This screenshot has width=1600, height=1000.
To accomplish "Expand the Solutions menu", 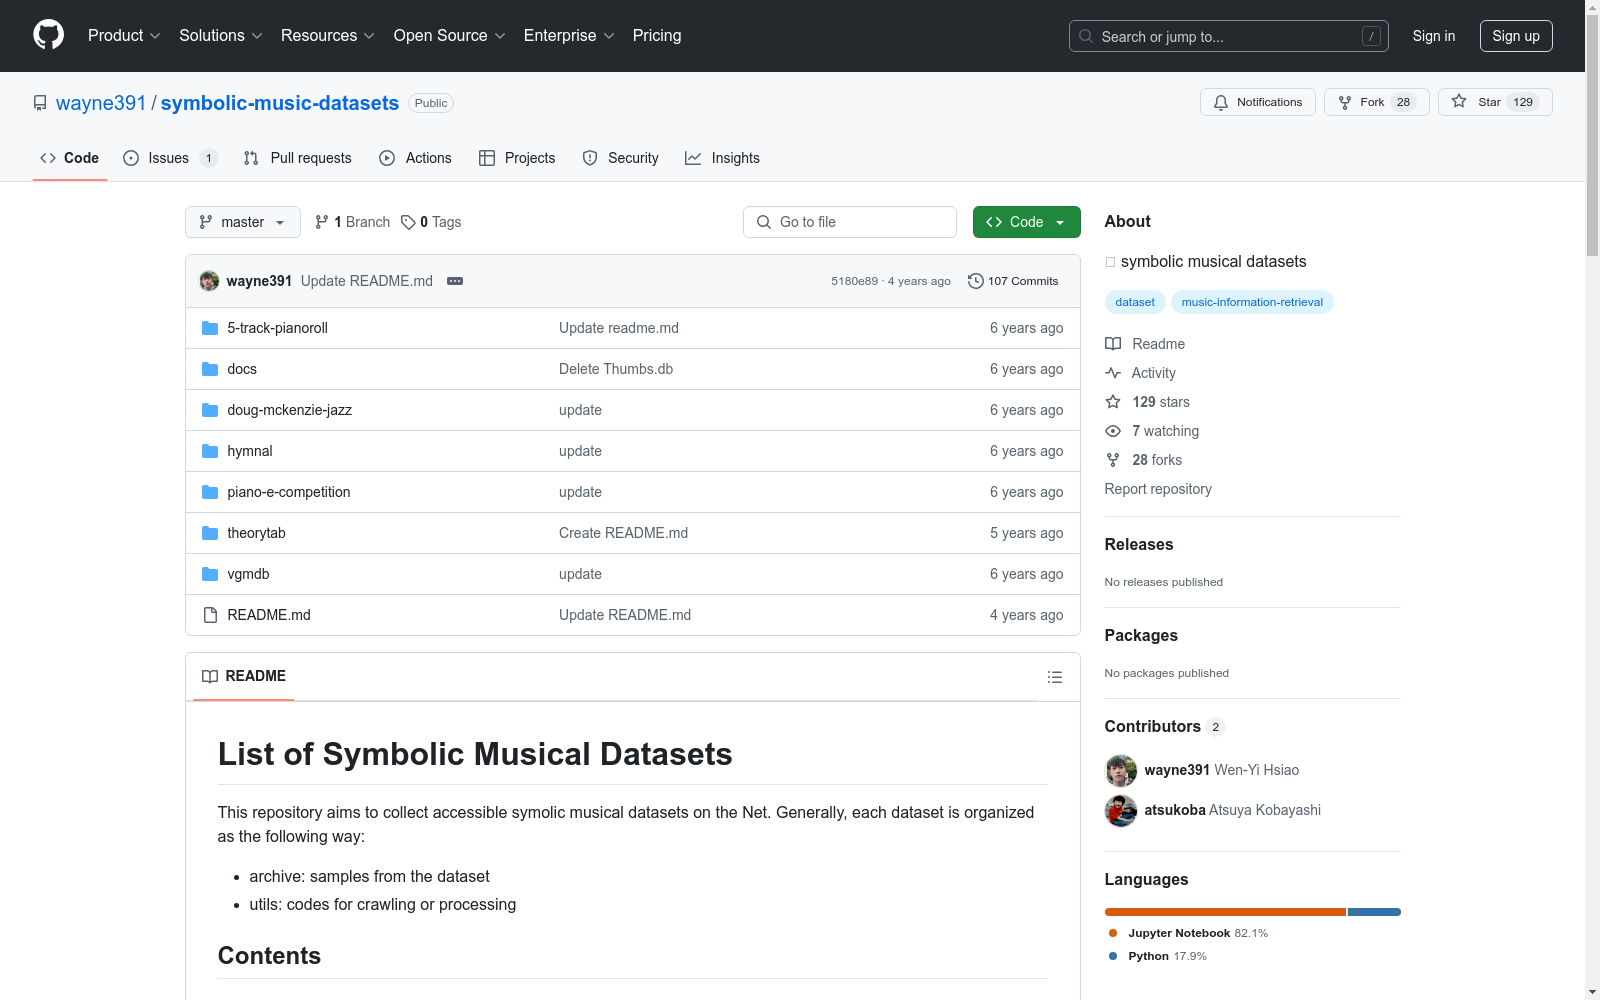I will point(221,36).
